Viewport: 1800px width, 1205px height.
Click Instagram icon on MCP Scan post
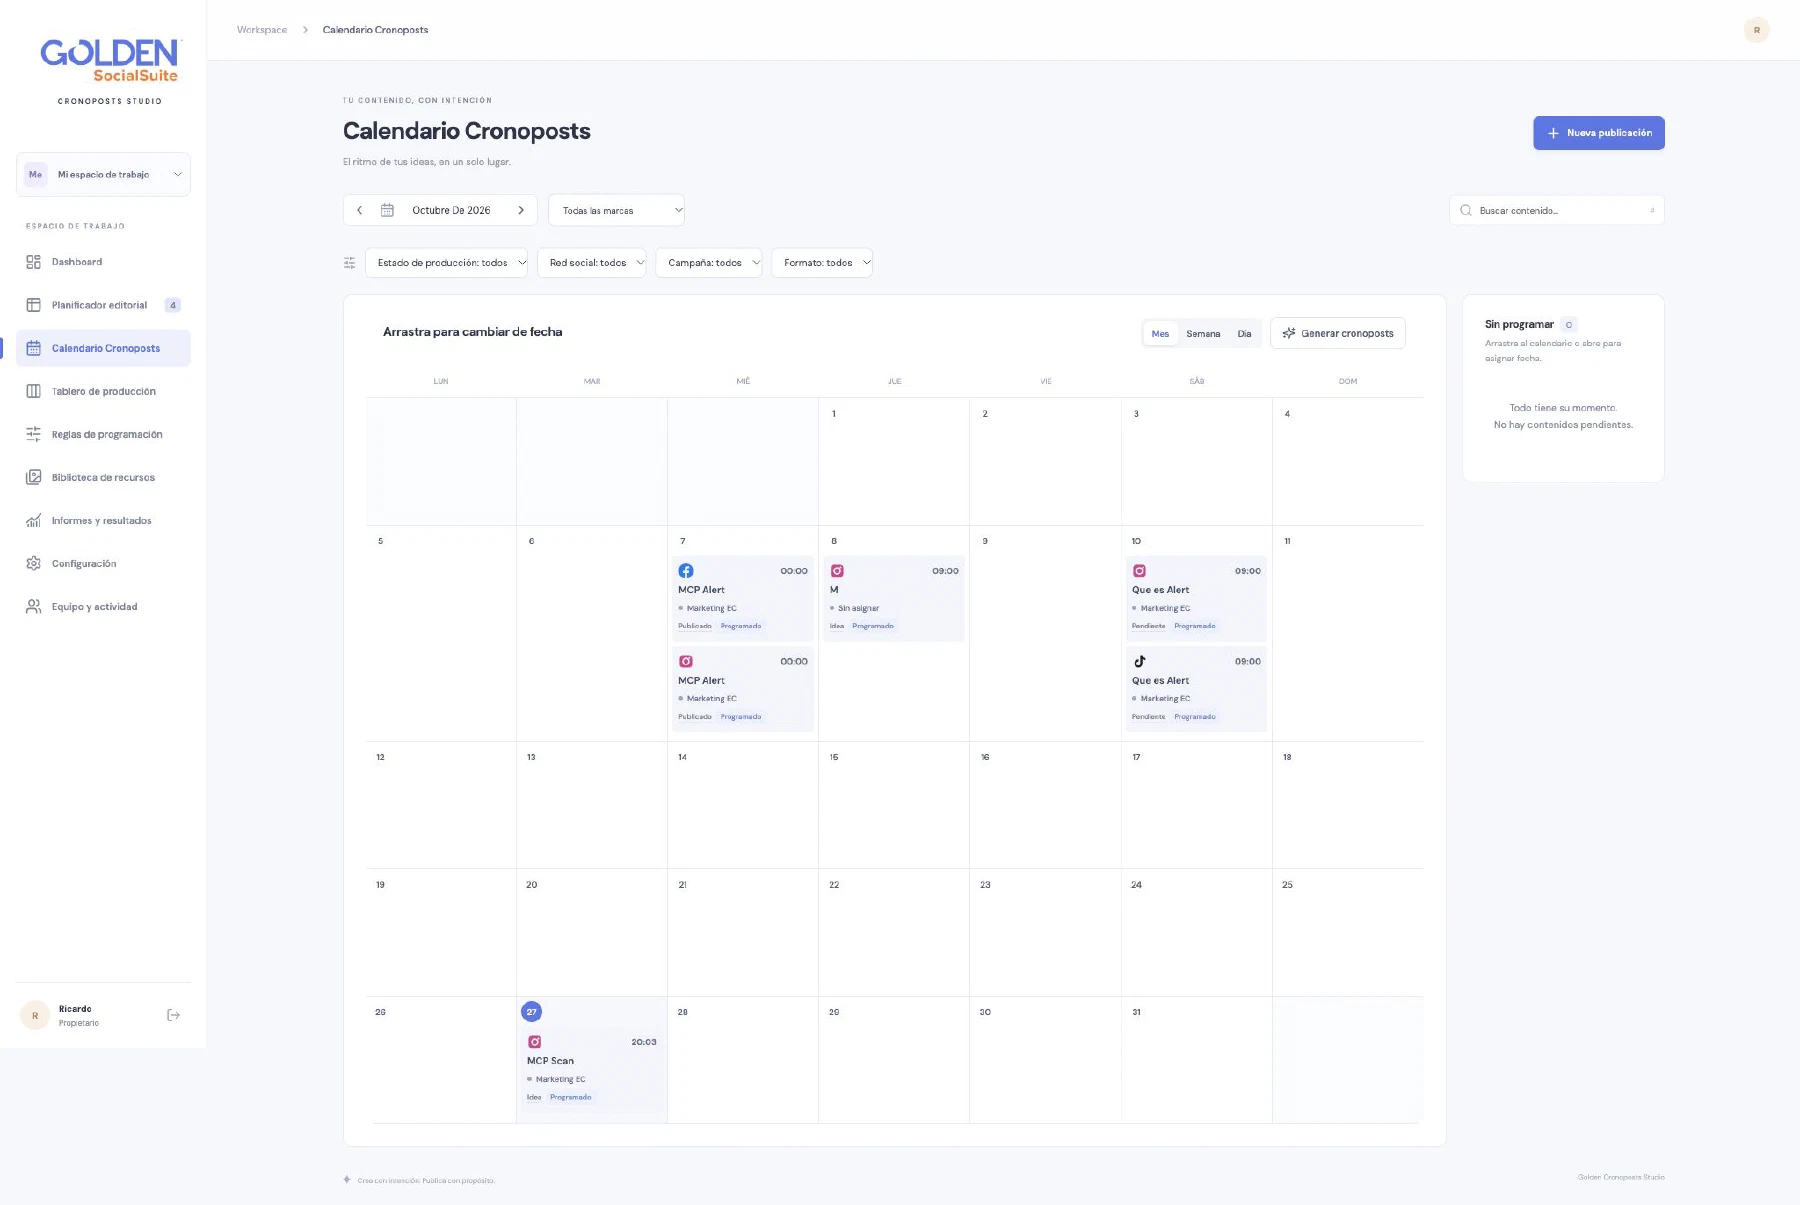coord(535,1042)
